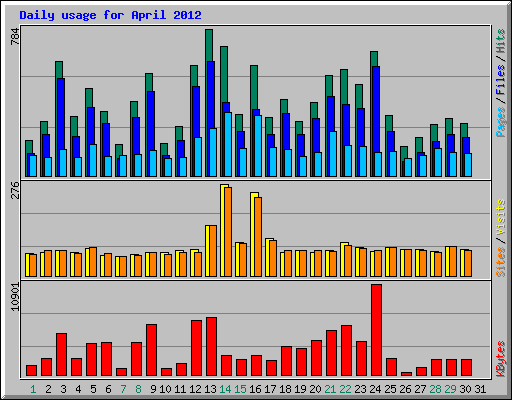Click day 24 on the x-axis
Screen dimensions: 512x400
[375, 389]
